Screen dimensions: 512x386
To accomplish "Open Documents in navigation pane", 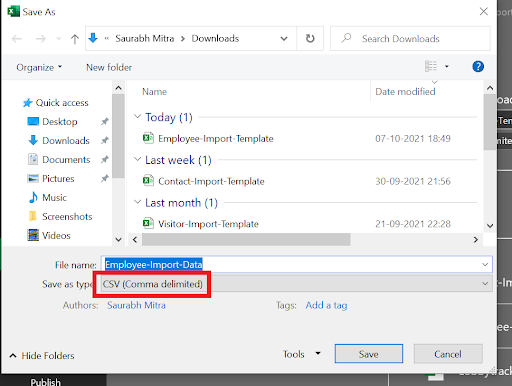I will click(59, 160).
